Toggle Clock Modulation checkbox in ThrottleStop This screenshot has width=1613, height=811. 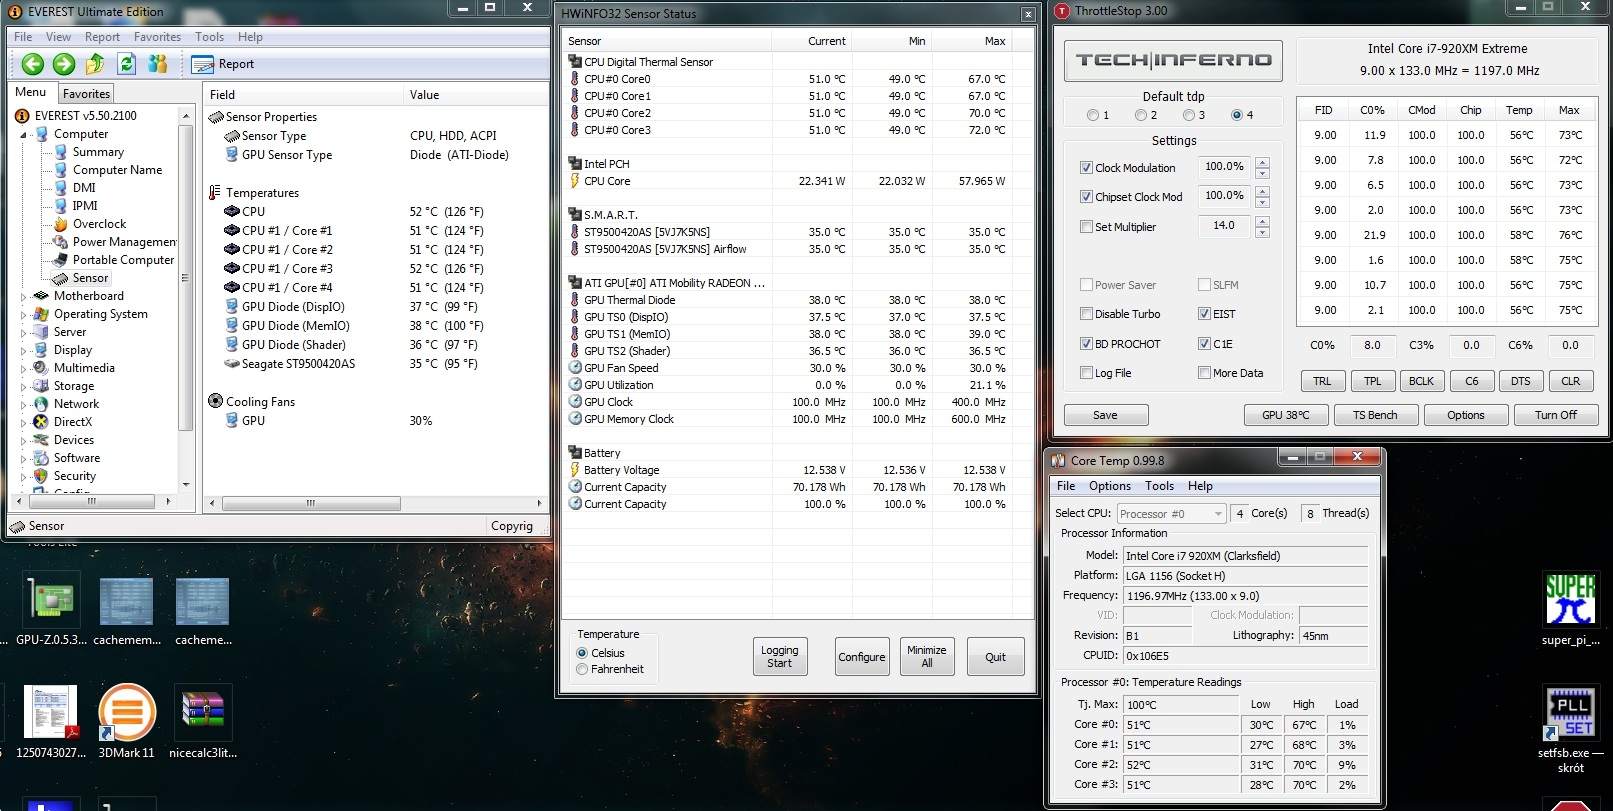(x=1086, y=168)
